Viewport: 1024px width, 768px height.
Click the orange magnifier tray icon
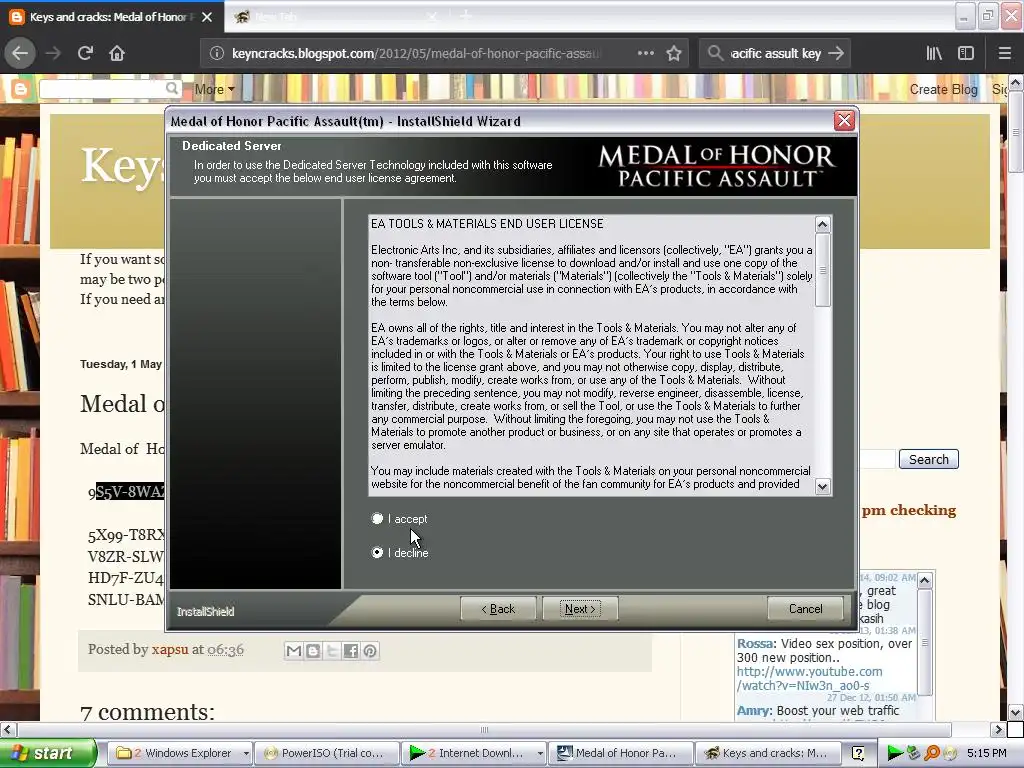[x=932, y=753]
